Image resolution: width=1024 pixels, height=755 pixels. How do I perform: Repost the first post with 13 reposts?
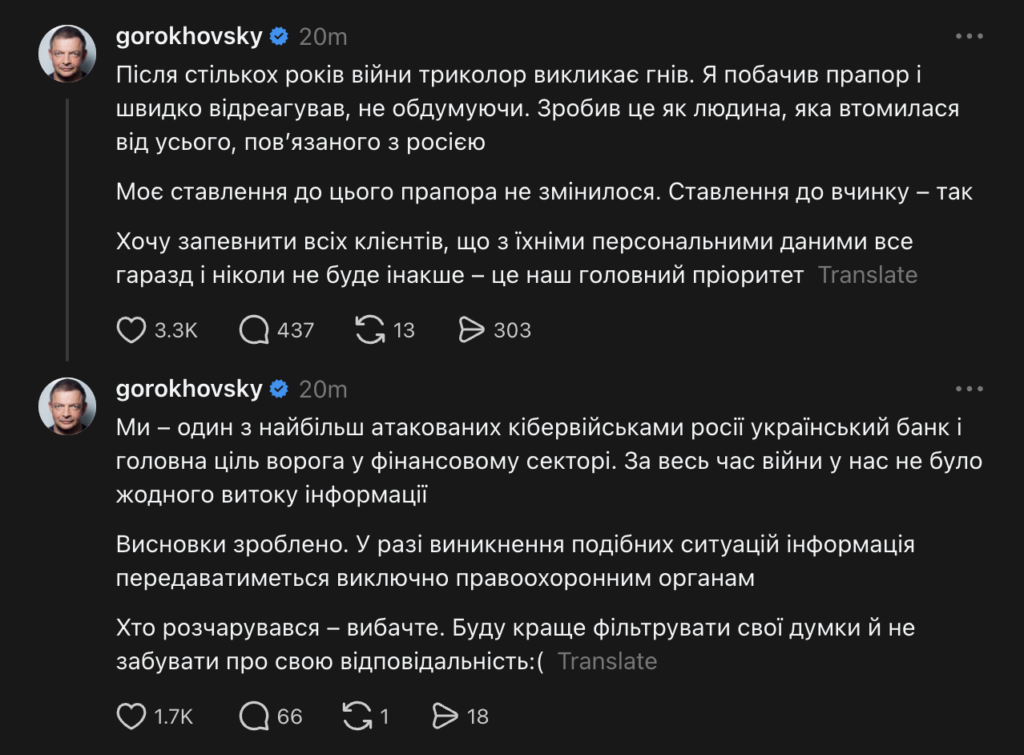point(372,330)
